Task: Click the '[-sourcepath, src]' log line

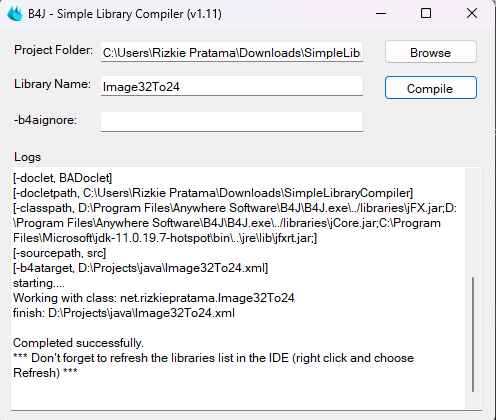Action: click(59, 253)
